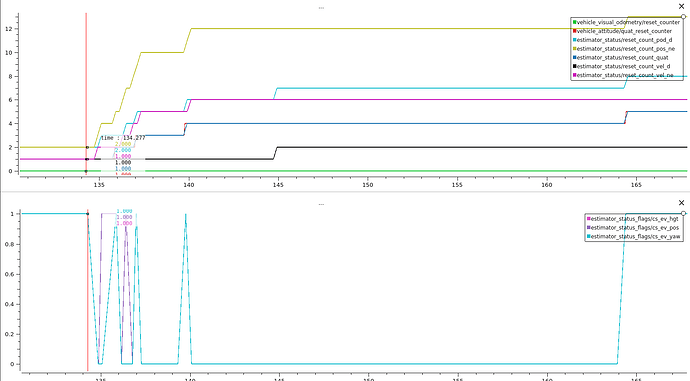
Task: Click the 0.2 label on lower plot y-axis
Action: [9, 334]
